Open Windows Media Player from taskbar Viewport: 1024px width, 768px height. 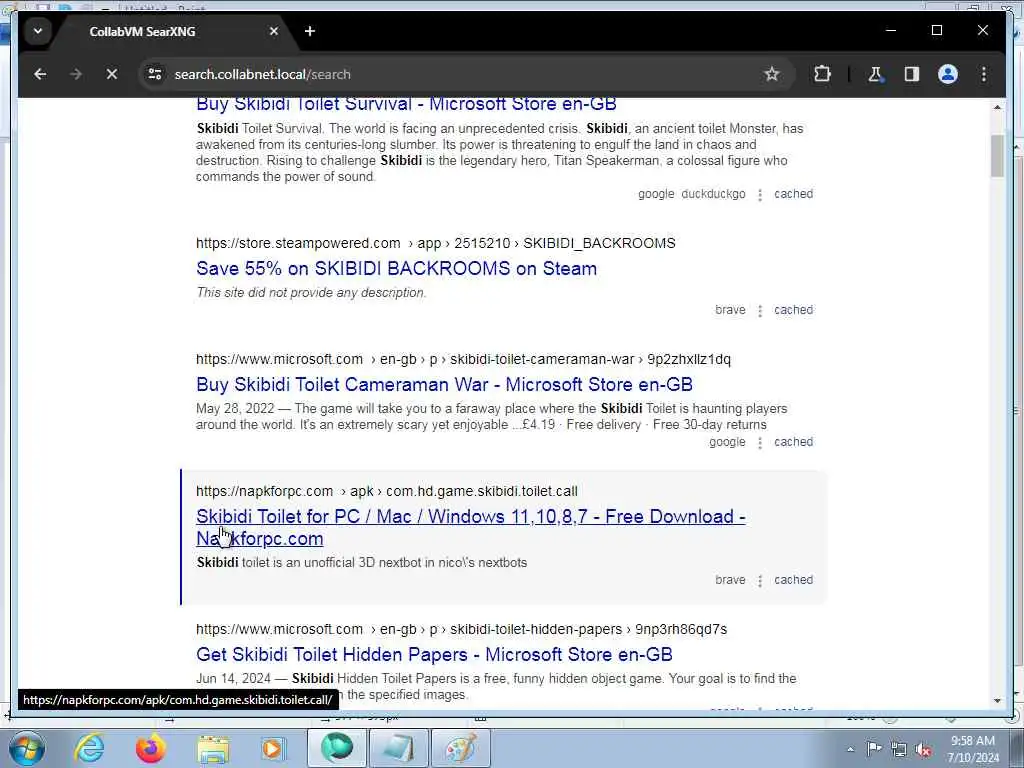(x=274, y=749)
